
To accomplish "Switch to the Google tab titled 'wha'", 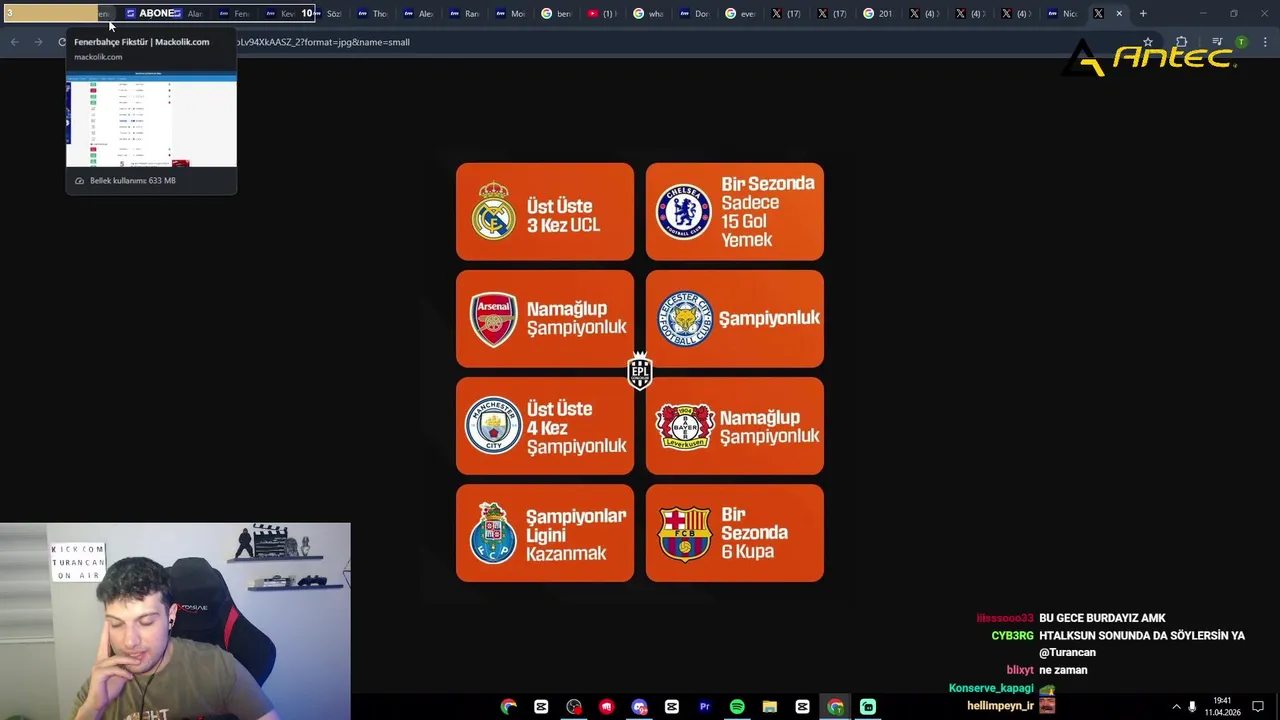I will [649, 14].
